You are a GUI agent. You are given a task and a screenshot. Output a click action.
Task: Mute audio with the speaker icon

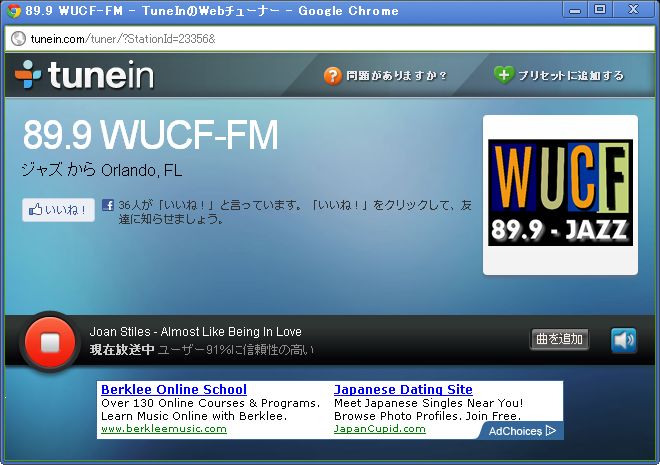click(x=623, y=340)
